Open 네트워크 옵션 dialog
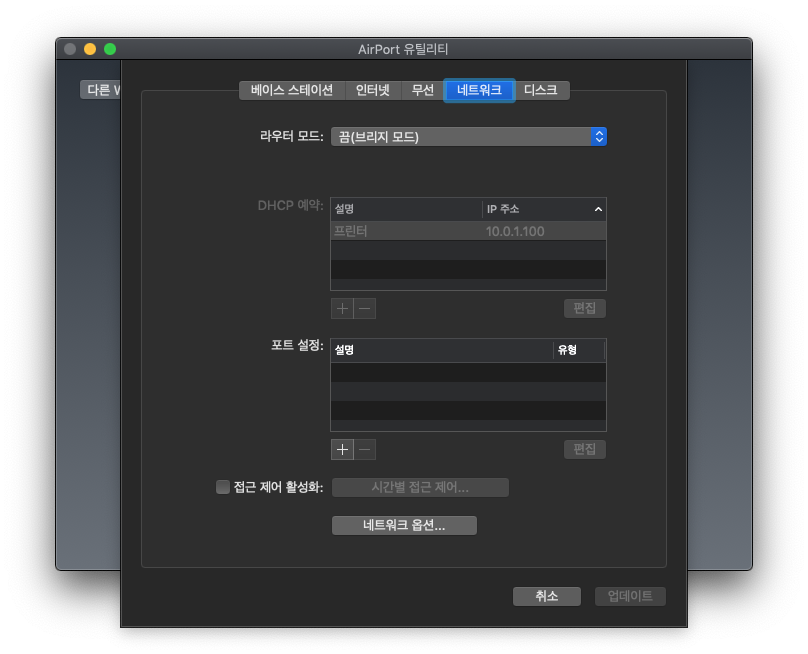808x654 pixels. coord(404,526)
